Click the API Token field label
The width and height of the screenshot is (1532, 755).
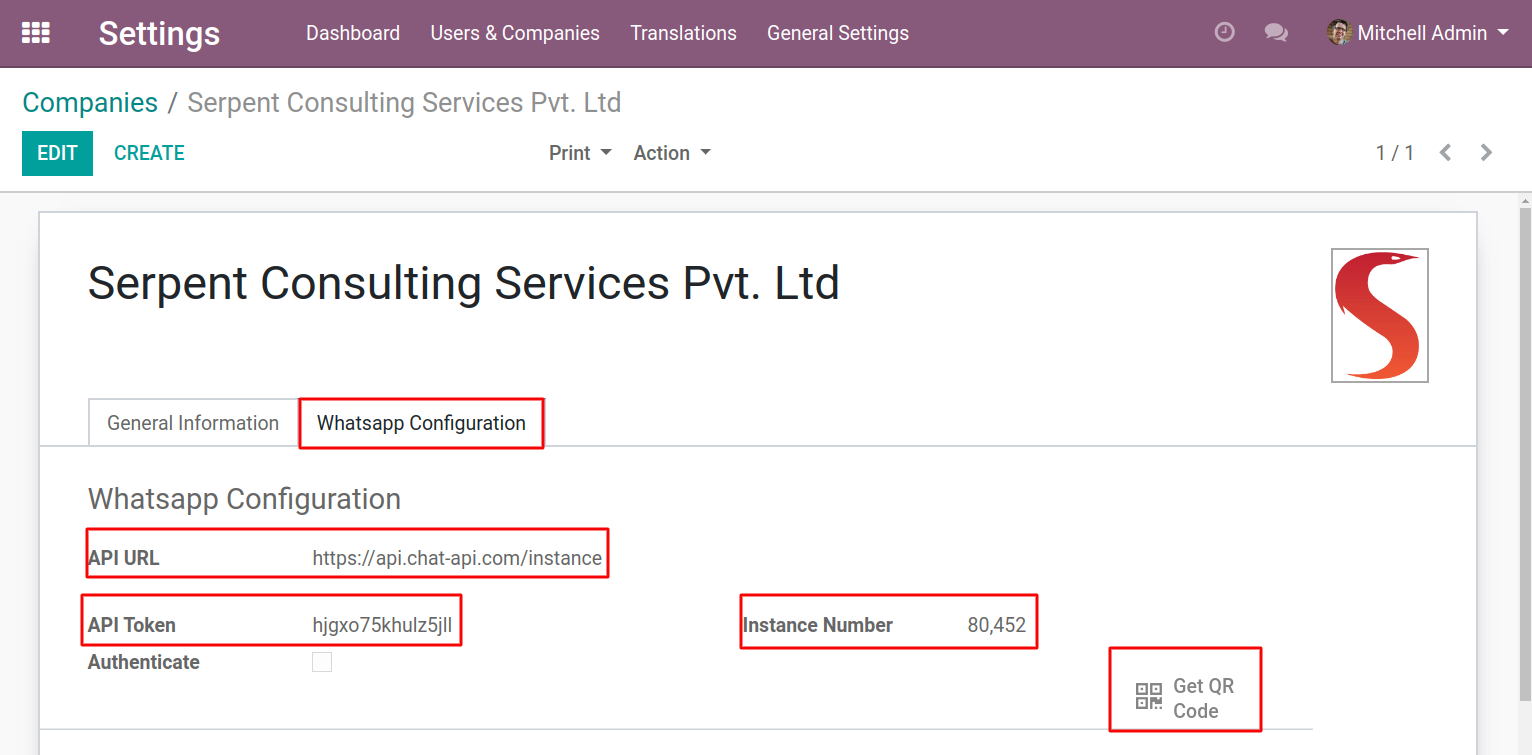tap(132, 625)
